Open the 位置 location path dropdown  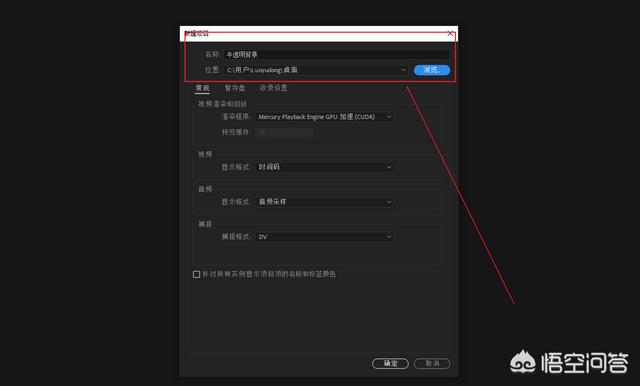316,70
